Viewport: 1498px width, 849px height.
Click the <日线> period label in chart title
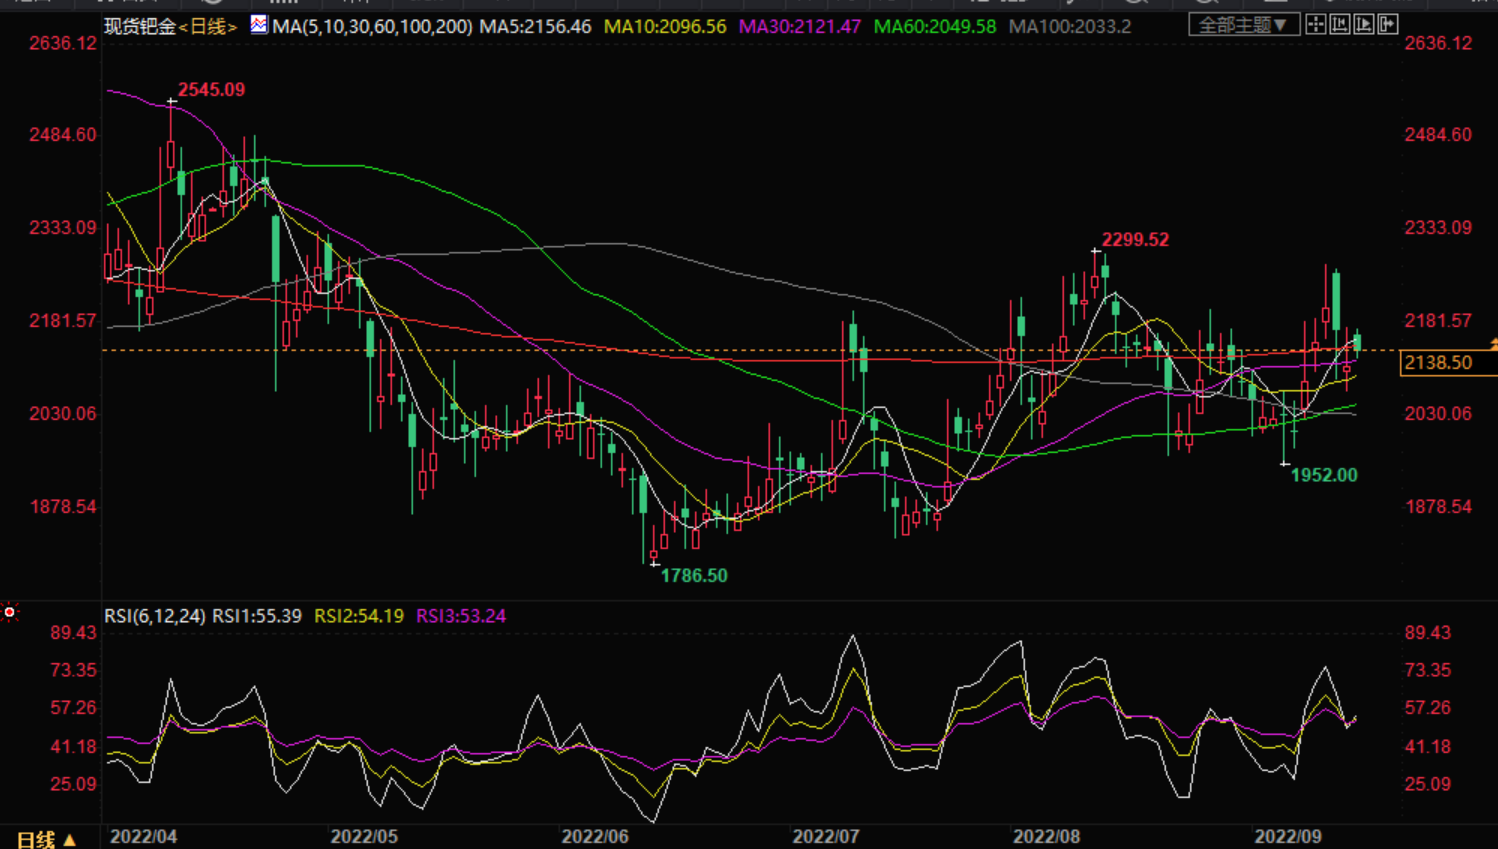208,27
